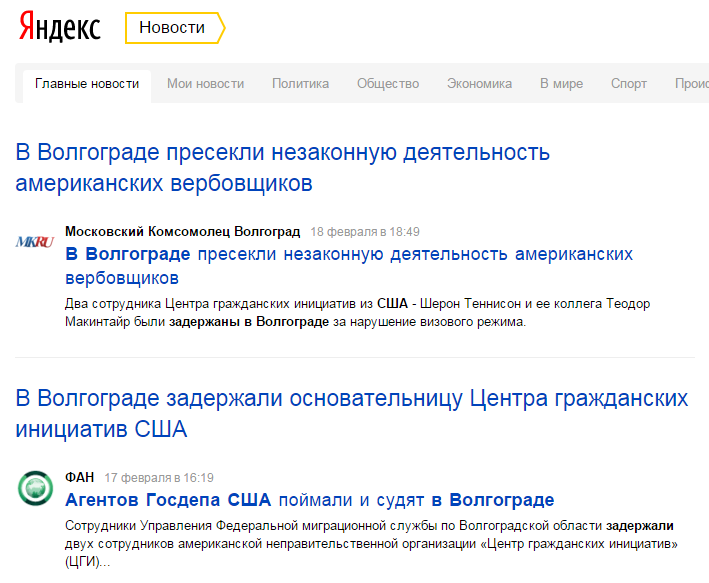
Task: Open the article Агентов Госдепа США поймали
Action: pos(310,500)
